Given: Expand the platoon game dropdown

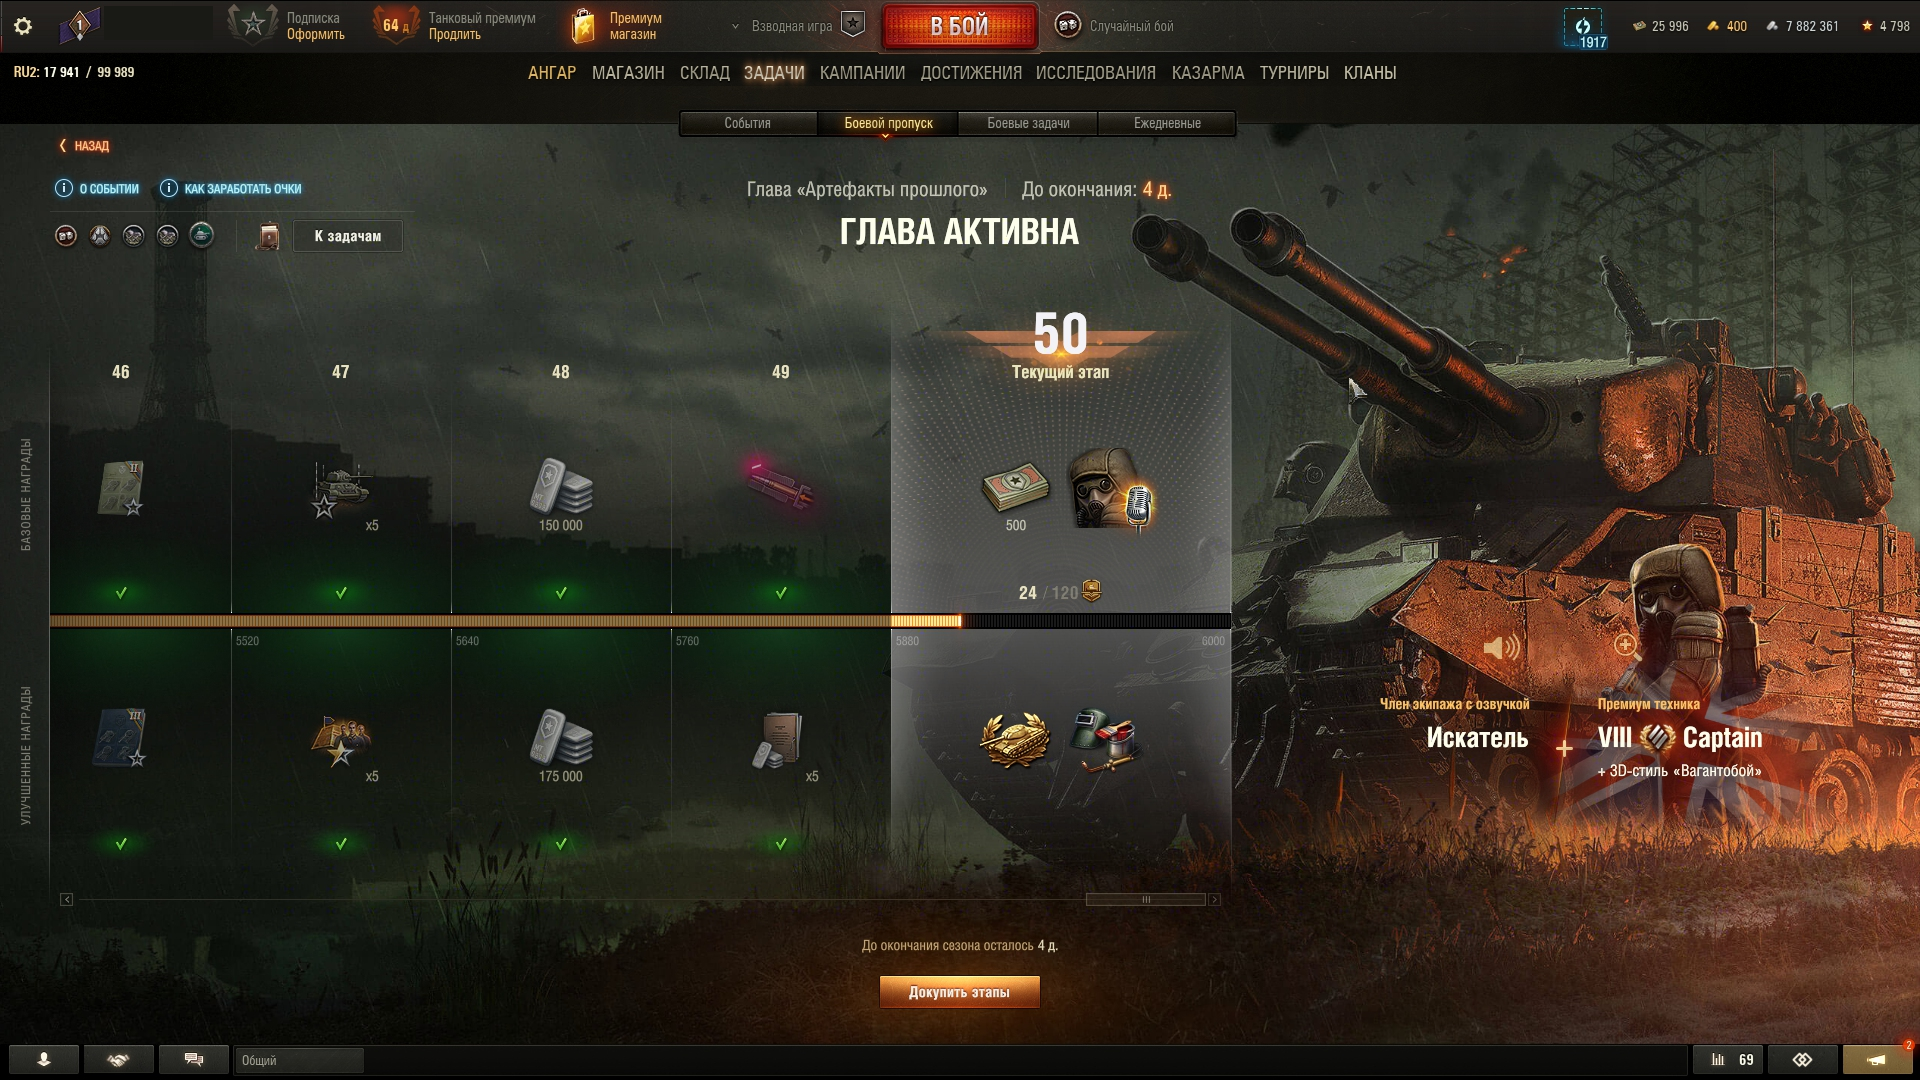Looking at the screenshot, I should click(x=797, y=26).
